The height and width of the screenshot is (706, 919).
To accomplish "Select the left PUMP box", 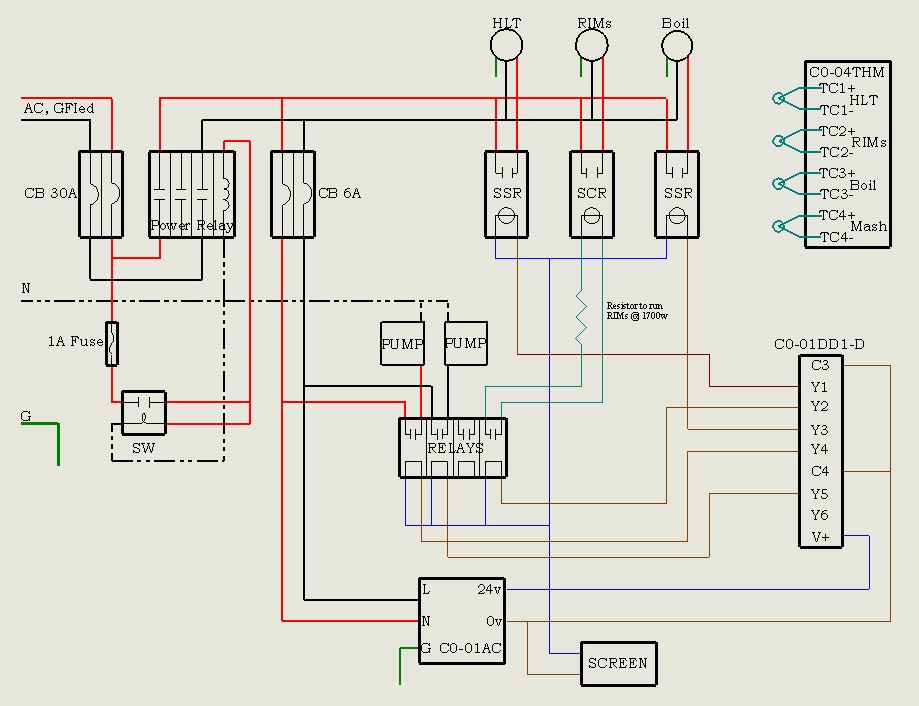I will coord(402,343).
